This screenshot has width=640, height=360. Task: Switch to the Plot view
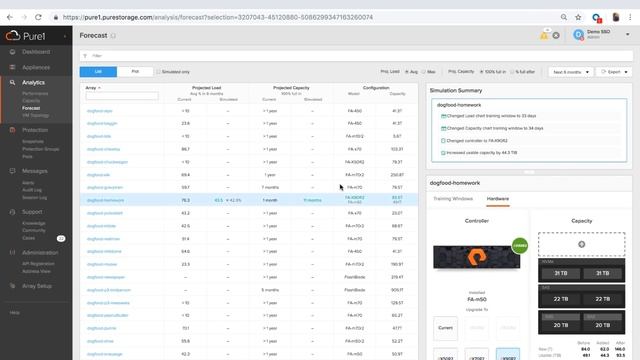pyautogui.click(x=135, y=71)
